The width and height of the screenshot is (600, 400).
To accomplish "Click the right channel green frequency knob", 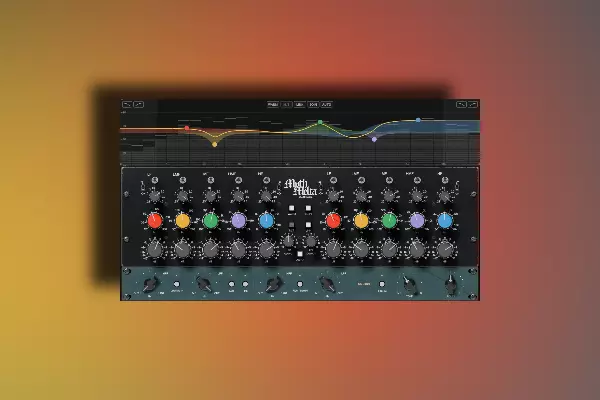I will (389, 221).
